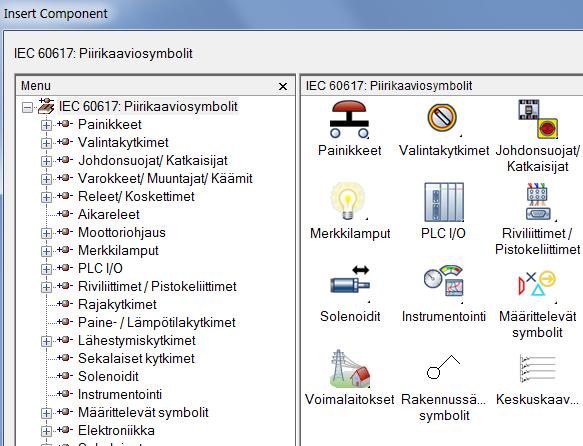Expand the Riviliittimet / Pistokeliittimet node
The width and height of the screenshot is (583, 446).
coord(46,287)
